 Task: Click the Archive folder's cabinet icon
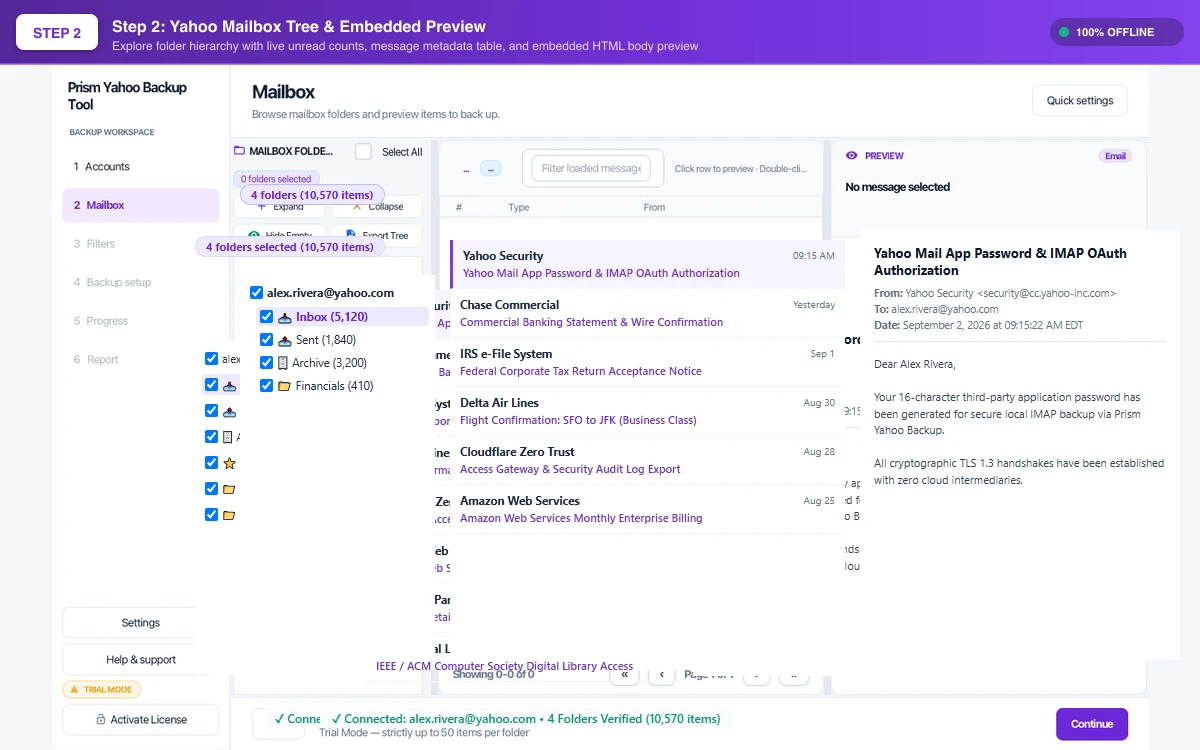283,363
